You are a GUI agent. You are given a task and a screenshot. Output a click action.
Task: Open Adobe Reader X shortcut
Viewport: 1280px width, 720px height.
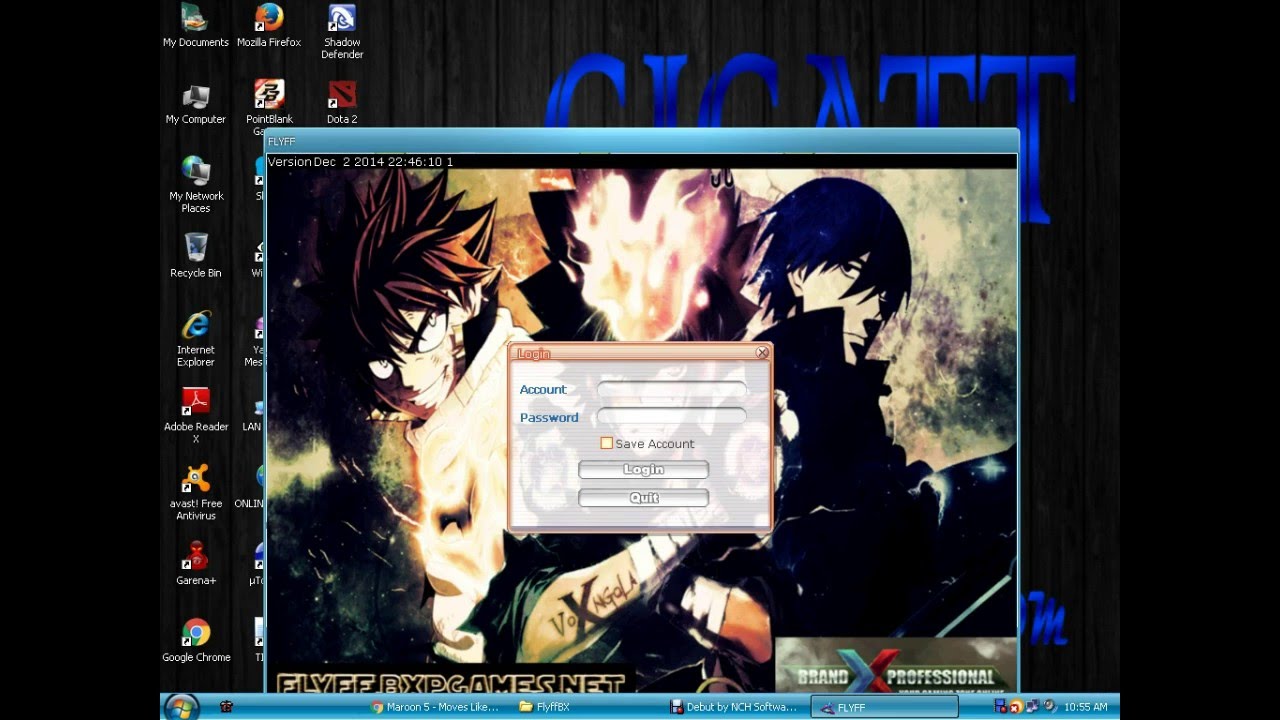[195, 416]
